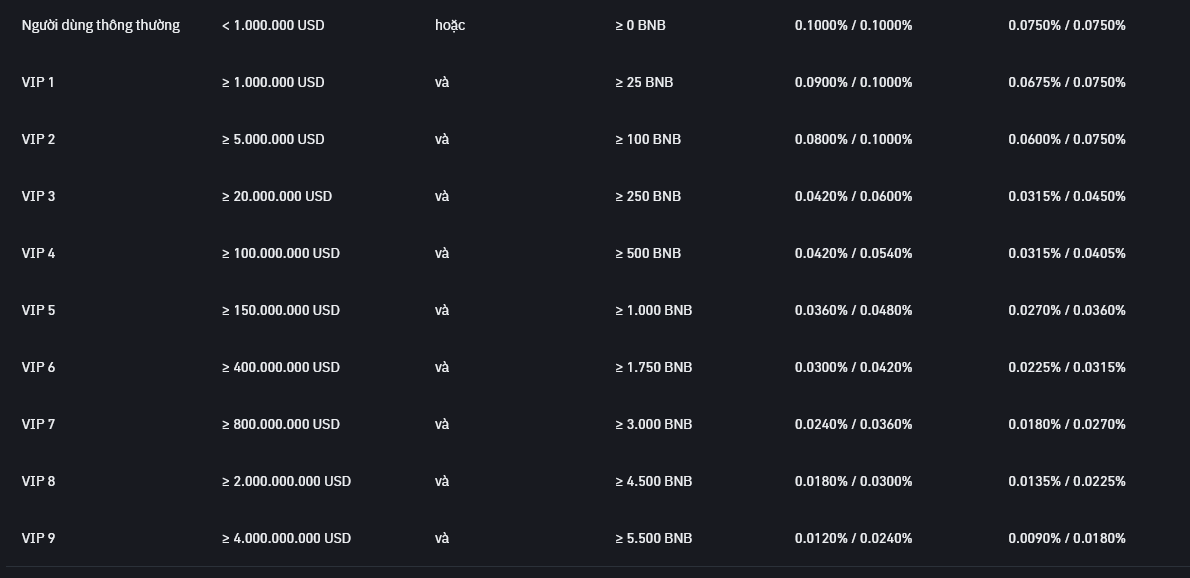Screen dimensions: 1190x578
Task: Click the "hoặc" condition text
Action: point(450,25)
